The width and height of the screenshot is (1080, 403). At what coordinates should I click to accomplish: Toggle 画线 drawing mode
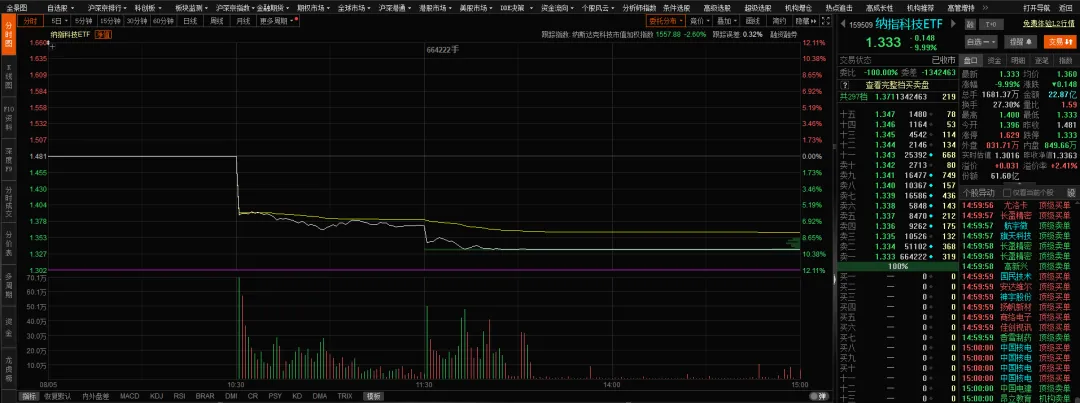(x=752, y=21)
